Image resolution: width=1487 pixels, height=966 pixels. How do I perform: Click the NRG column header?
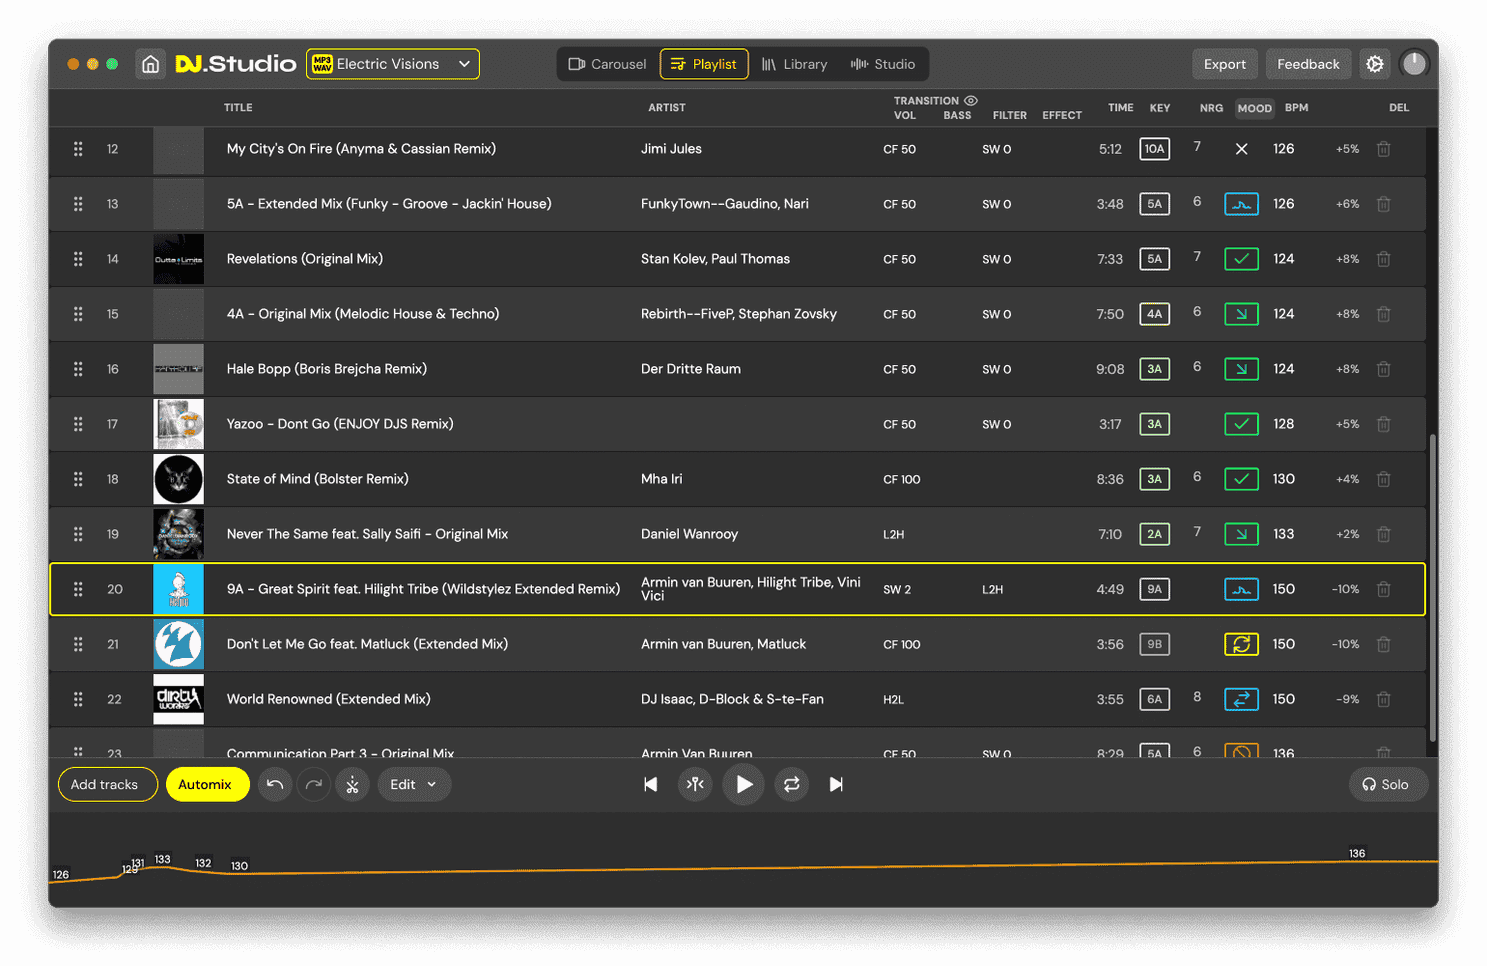(x=1211, y=108)
